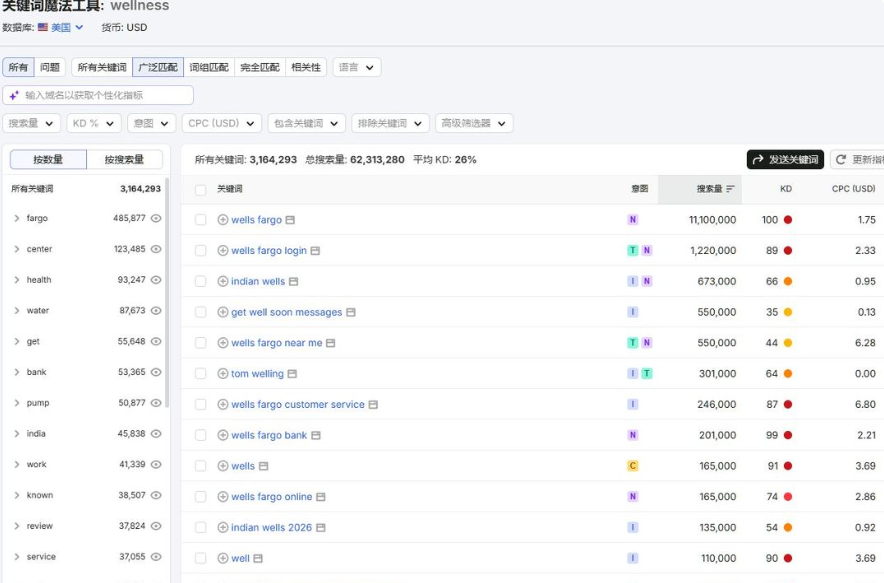Open SERP icon for 'wells fargo near me'

tap(330, 343)
